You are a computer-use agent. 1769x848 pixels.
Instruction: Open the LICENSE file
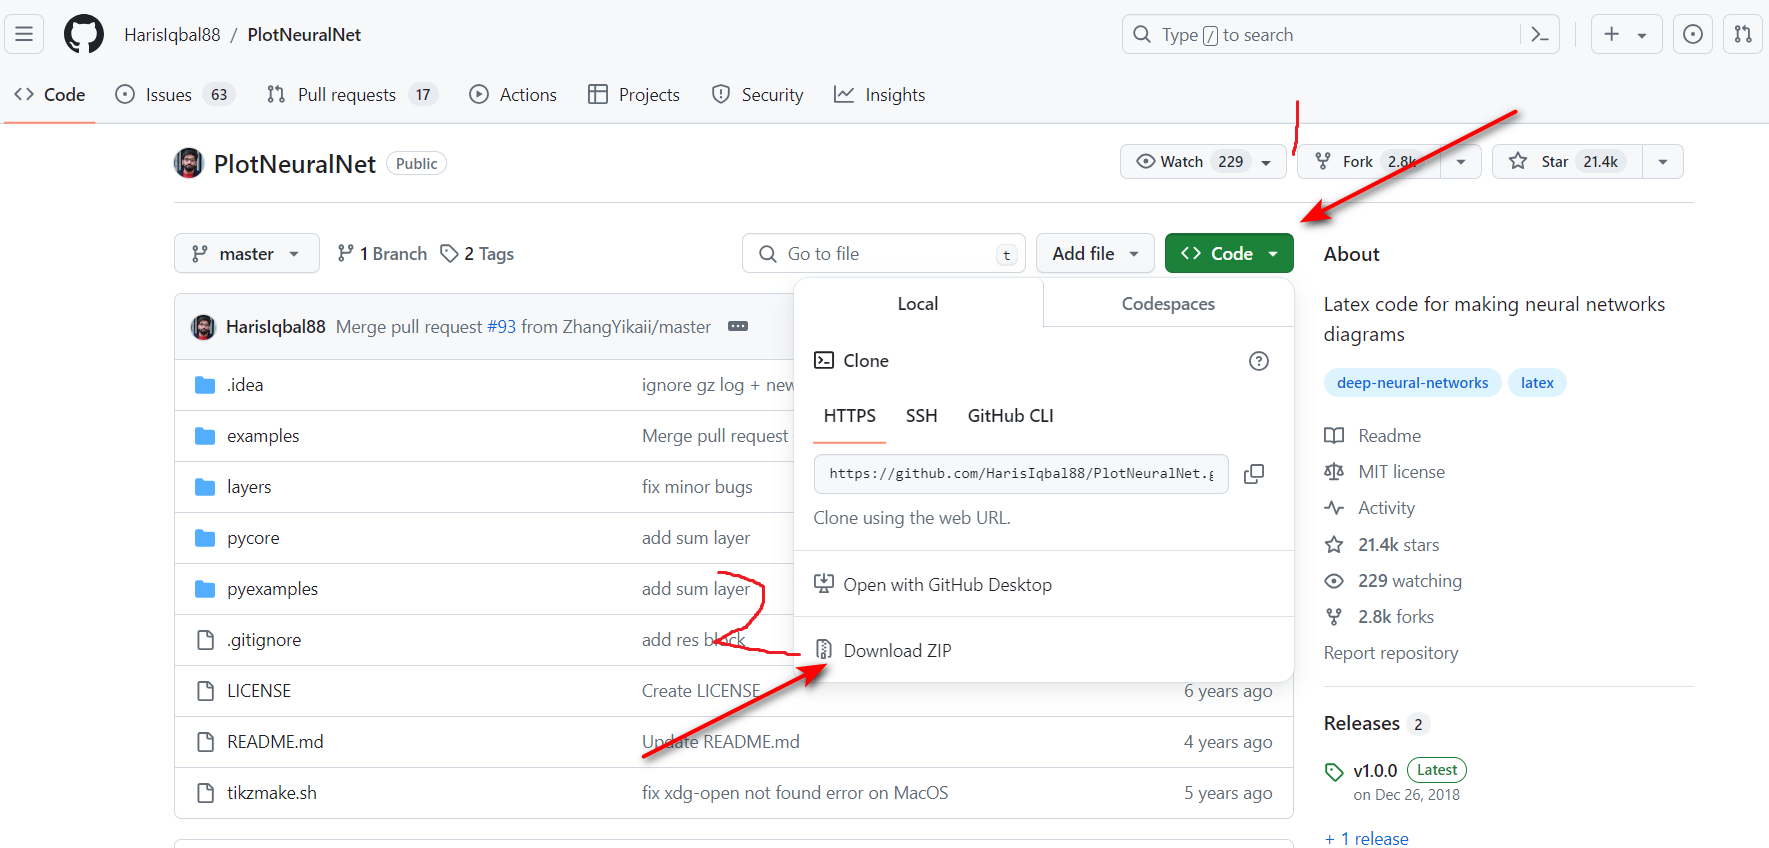tap(259, 691)
